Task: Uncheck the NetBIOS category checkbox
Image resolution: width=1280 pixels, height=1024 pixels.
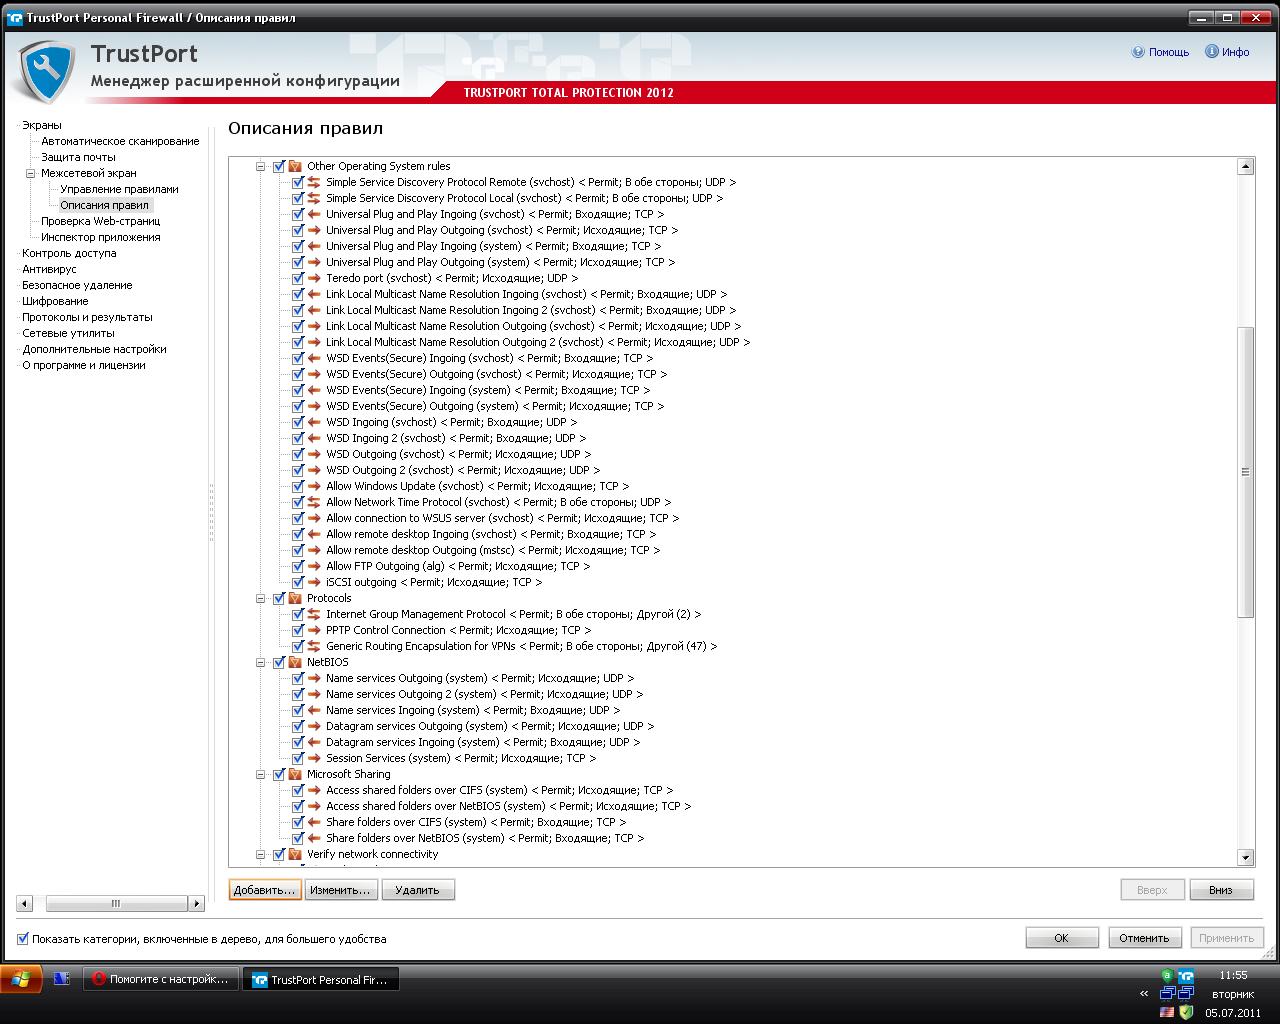Action: click(x=279, y=662)
